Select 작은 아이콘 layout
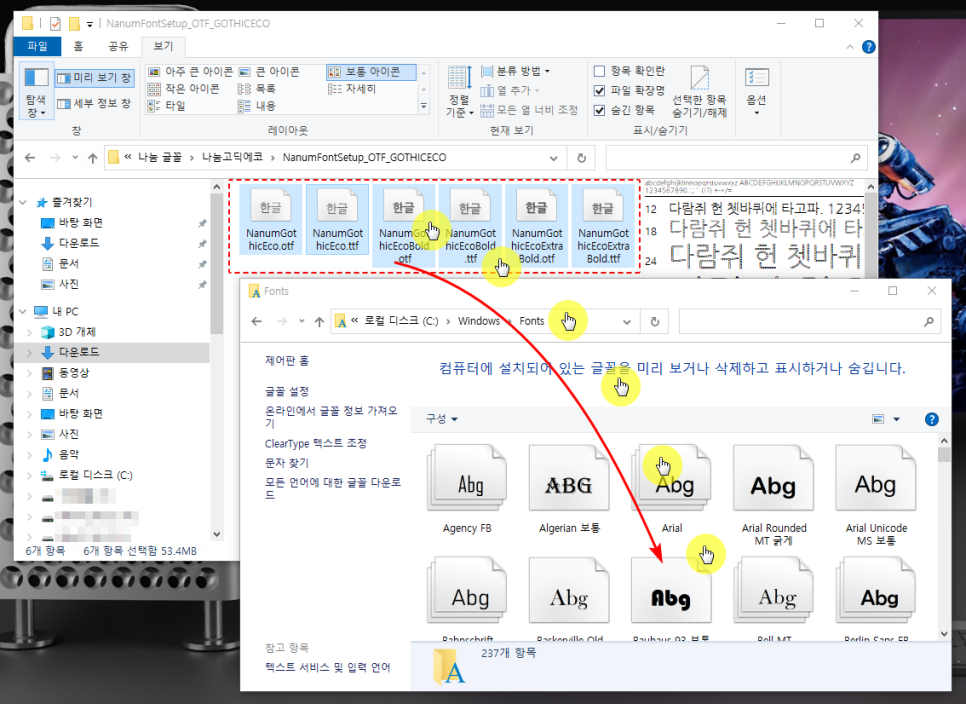 pyautogui.click(x=184, y=89)
